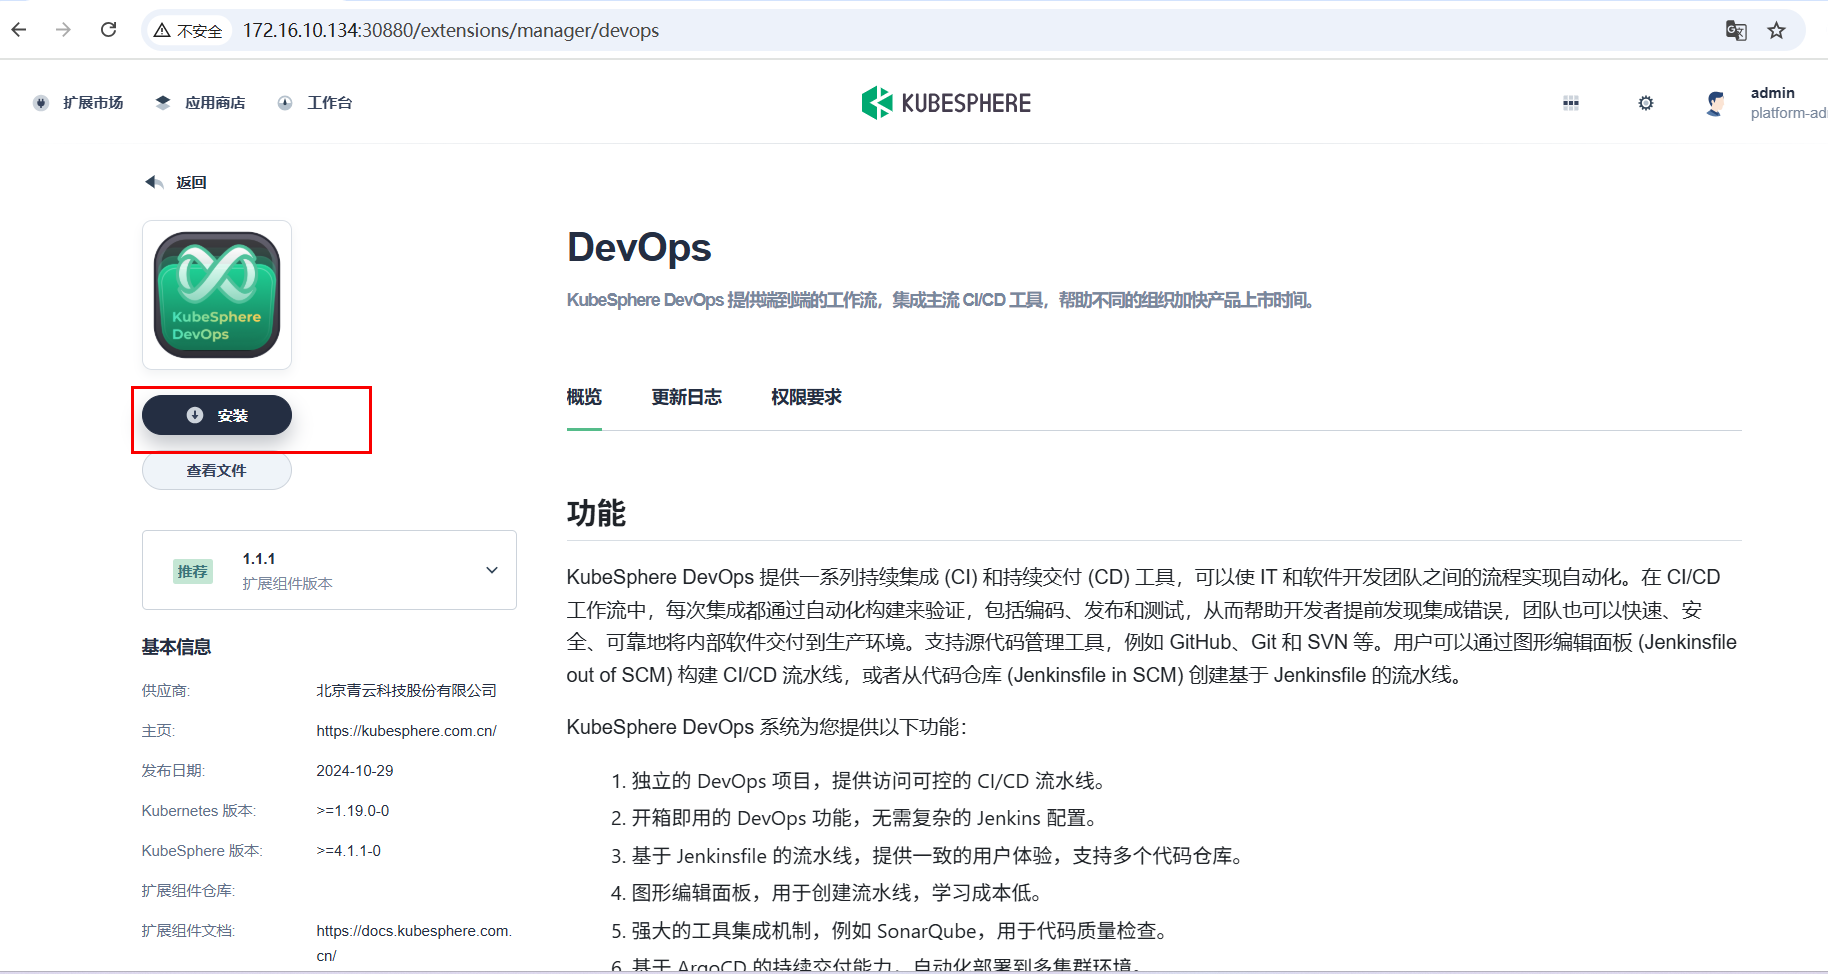The height and width of the screenshot is (974, 1828).
Task: Click the app store layers icon
Action: pos(163,103)
